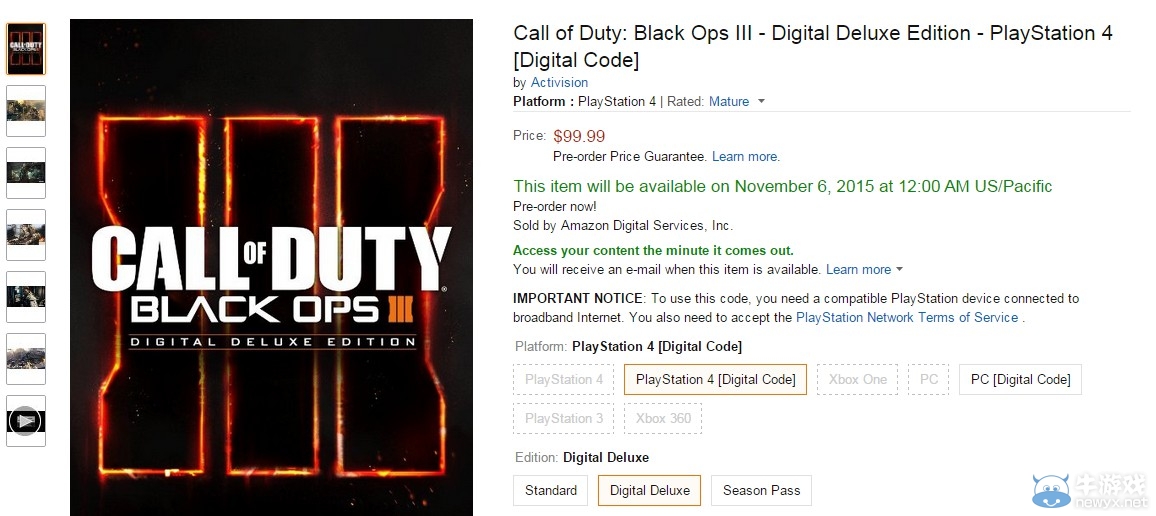Switch platform to PC [Digital Code]
The height and width of the screenshot is (516, 1156).
click(1020, 379)
